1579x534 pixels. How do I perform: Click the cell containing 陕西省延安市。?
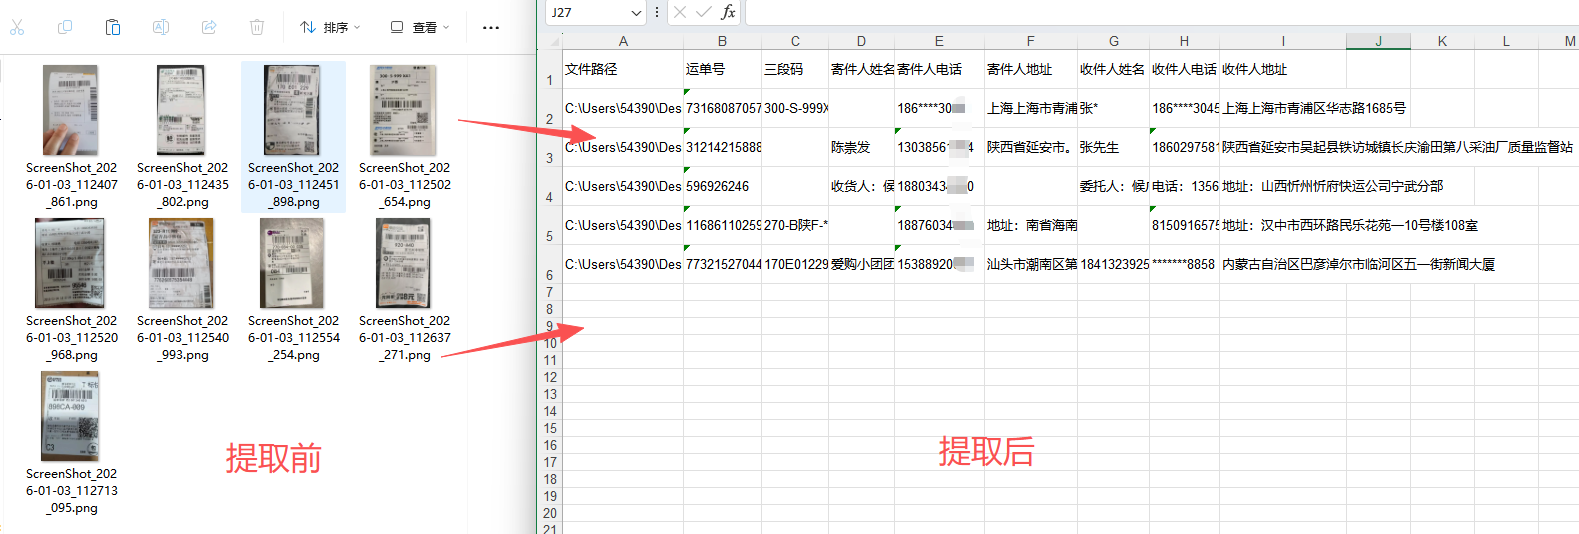(x=1031, y=147)
